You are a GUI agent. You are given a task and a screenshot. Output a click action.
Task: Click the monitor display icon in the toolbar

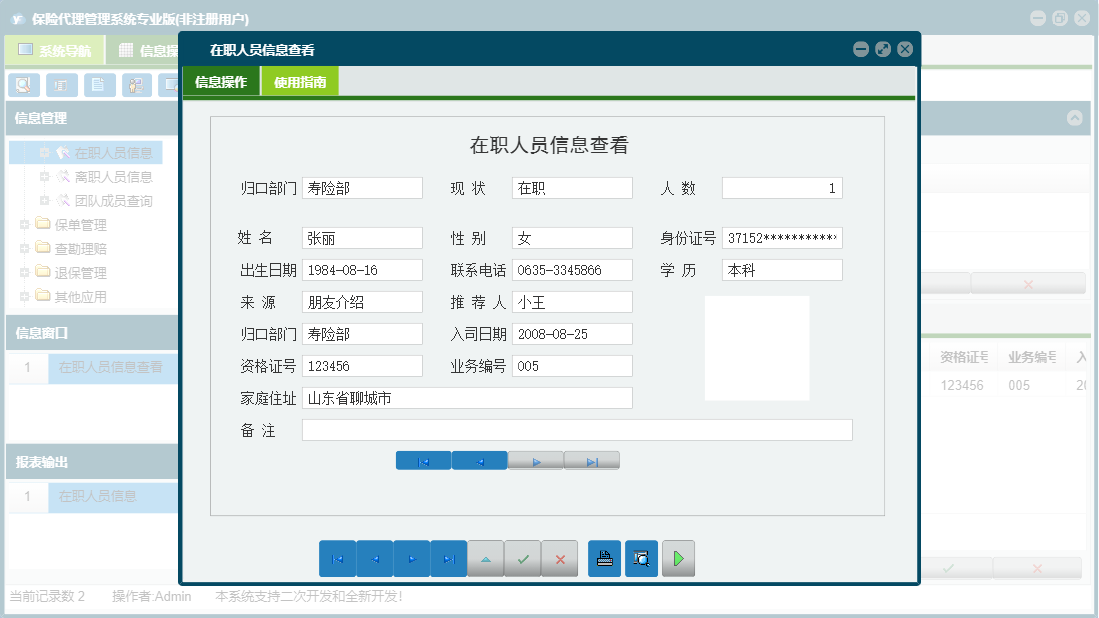coord(172,85)
